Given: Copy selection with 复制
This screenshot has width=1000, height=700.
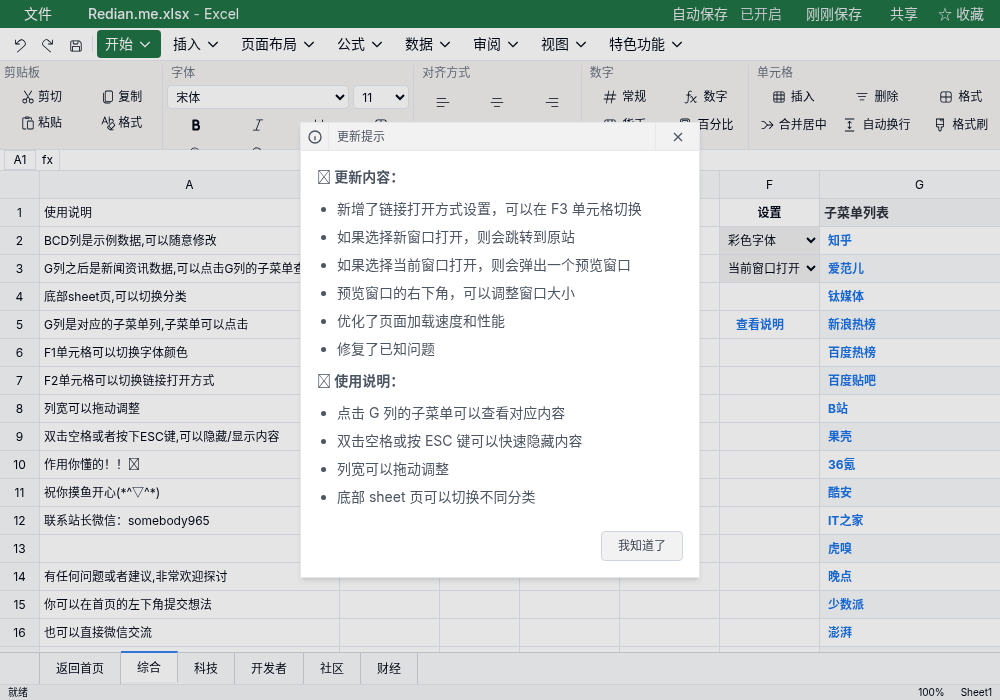Looking at the screenshot, I should coord(122,96).
